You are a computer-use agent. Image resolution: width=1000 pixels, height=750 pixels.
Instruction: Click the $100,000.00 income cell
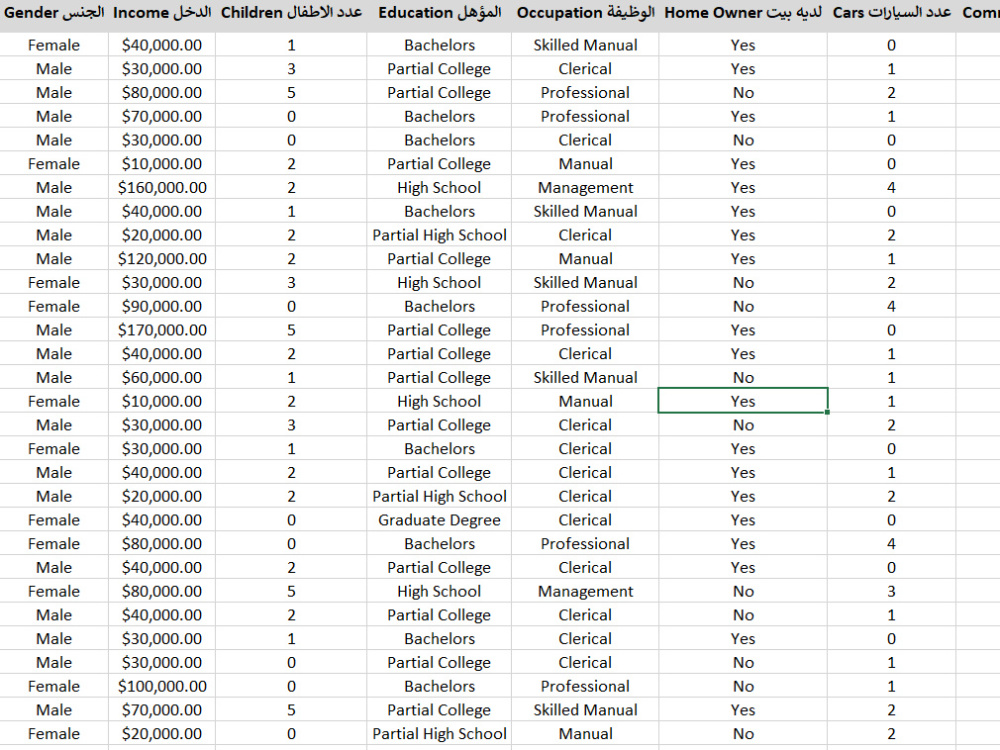coord(162,686)
